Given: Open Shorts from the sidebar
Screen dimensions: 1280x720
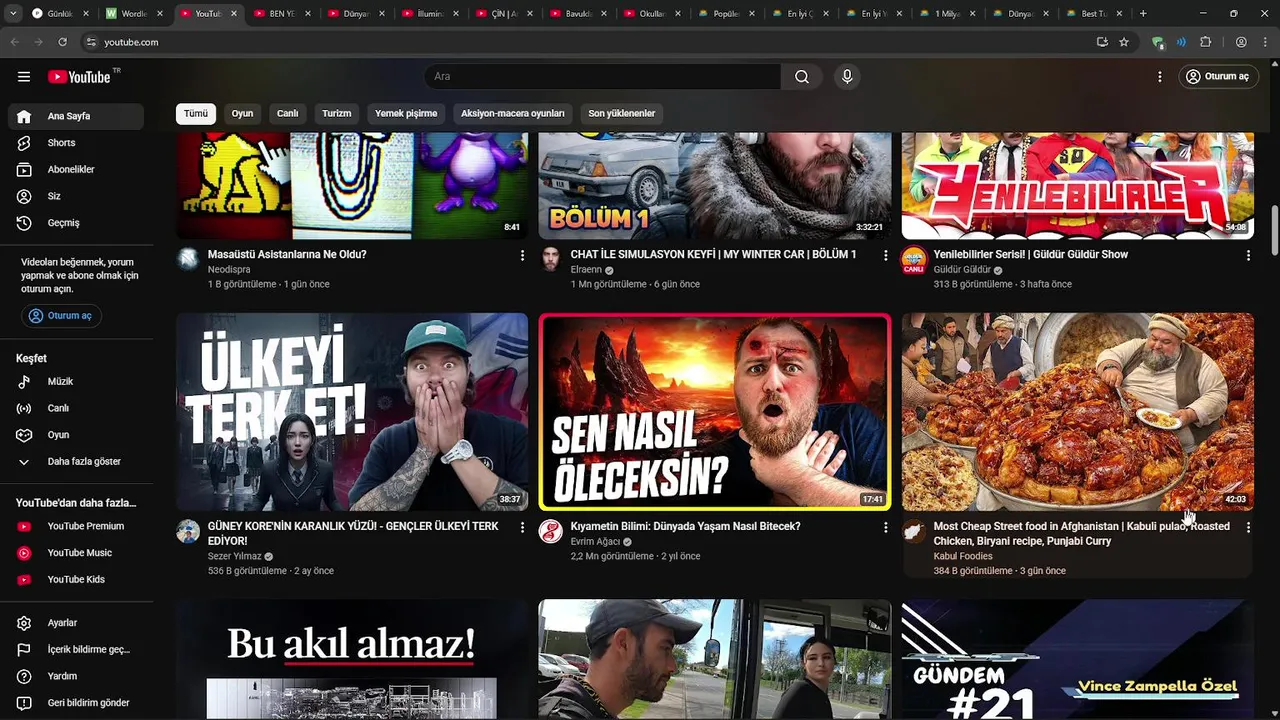Looking at the screenshot, I should point(76,143).
